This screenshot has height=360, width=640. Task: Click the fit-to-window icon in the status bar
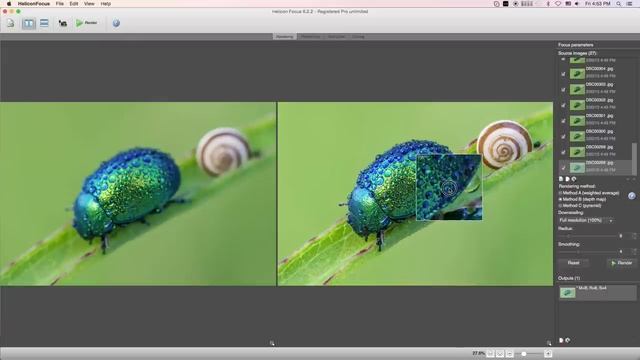pyautogui.click(x=500, y=353)
